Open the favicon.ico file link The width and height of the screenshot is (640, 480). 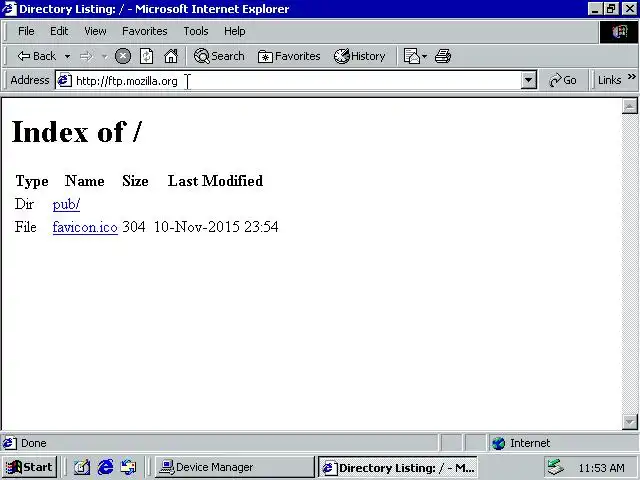click(x=85, y=227)
